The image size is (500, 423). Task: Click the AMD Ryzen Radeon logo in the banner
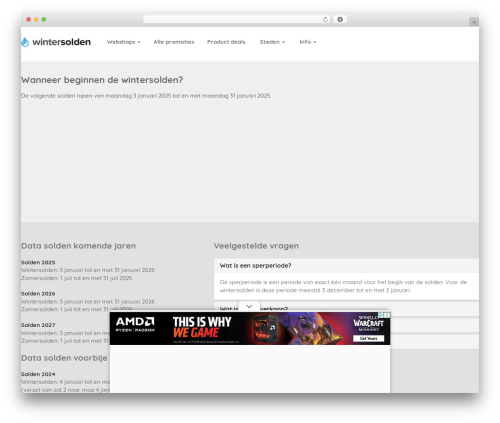[x=135, y=325]
